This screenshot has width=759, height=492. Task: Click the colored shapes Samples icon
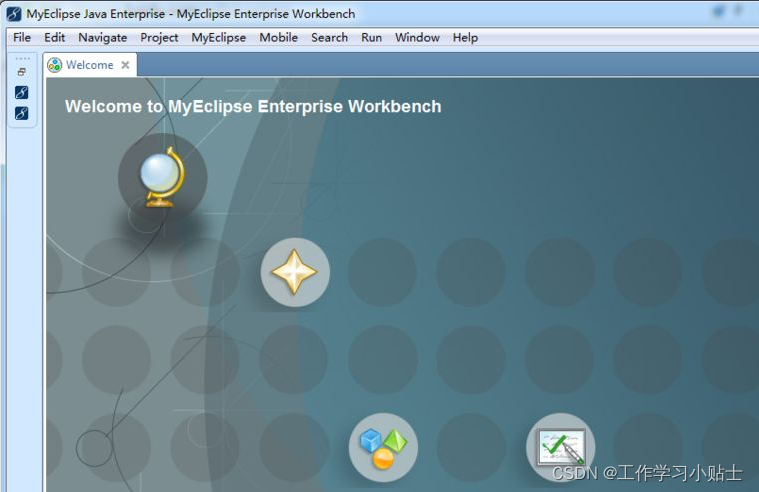click(383, 447)
